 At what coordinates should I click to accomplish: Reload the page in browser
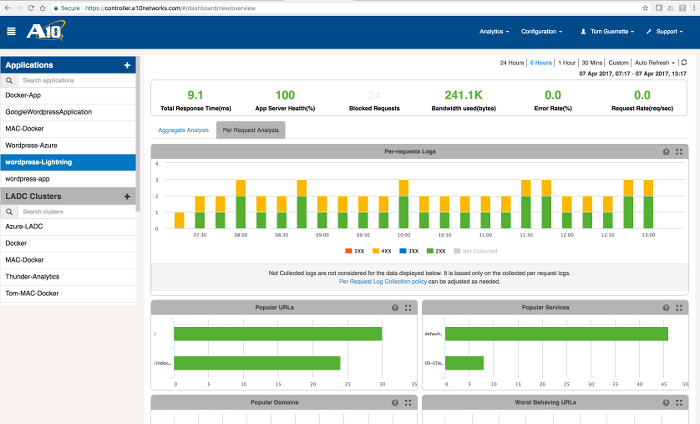tap(30, 8)
